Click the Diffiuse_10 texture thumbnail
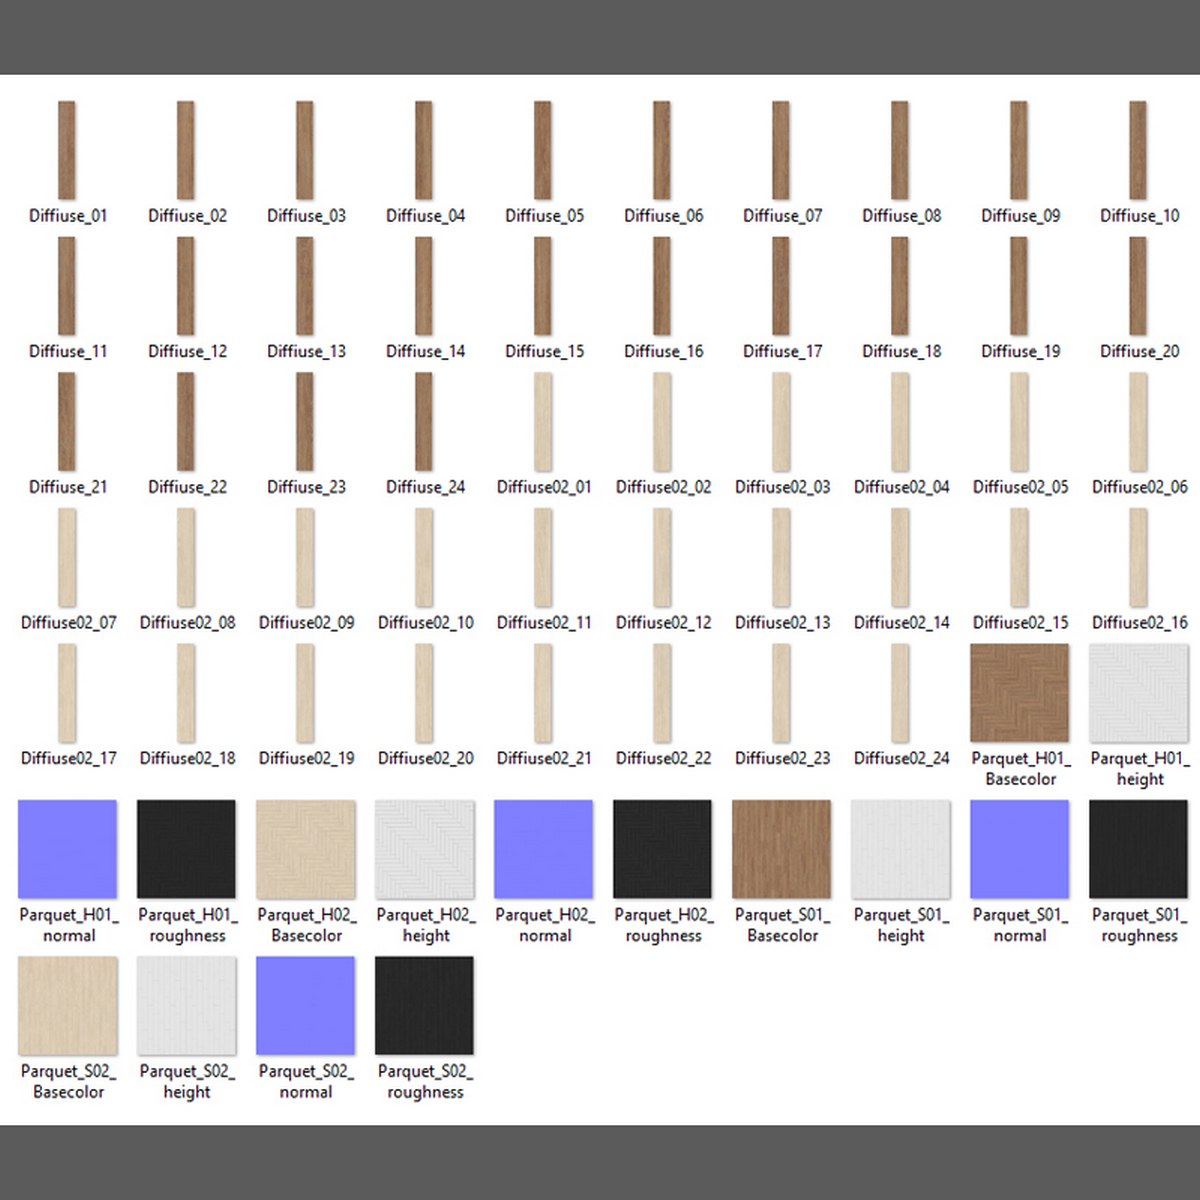Image resolution: width=1200 pixels, height=1200 pixels. point(1138,151)
